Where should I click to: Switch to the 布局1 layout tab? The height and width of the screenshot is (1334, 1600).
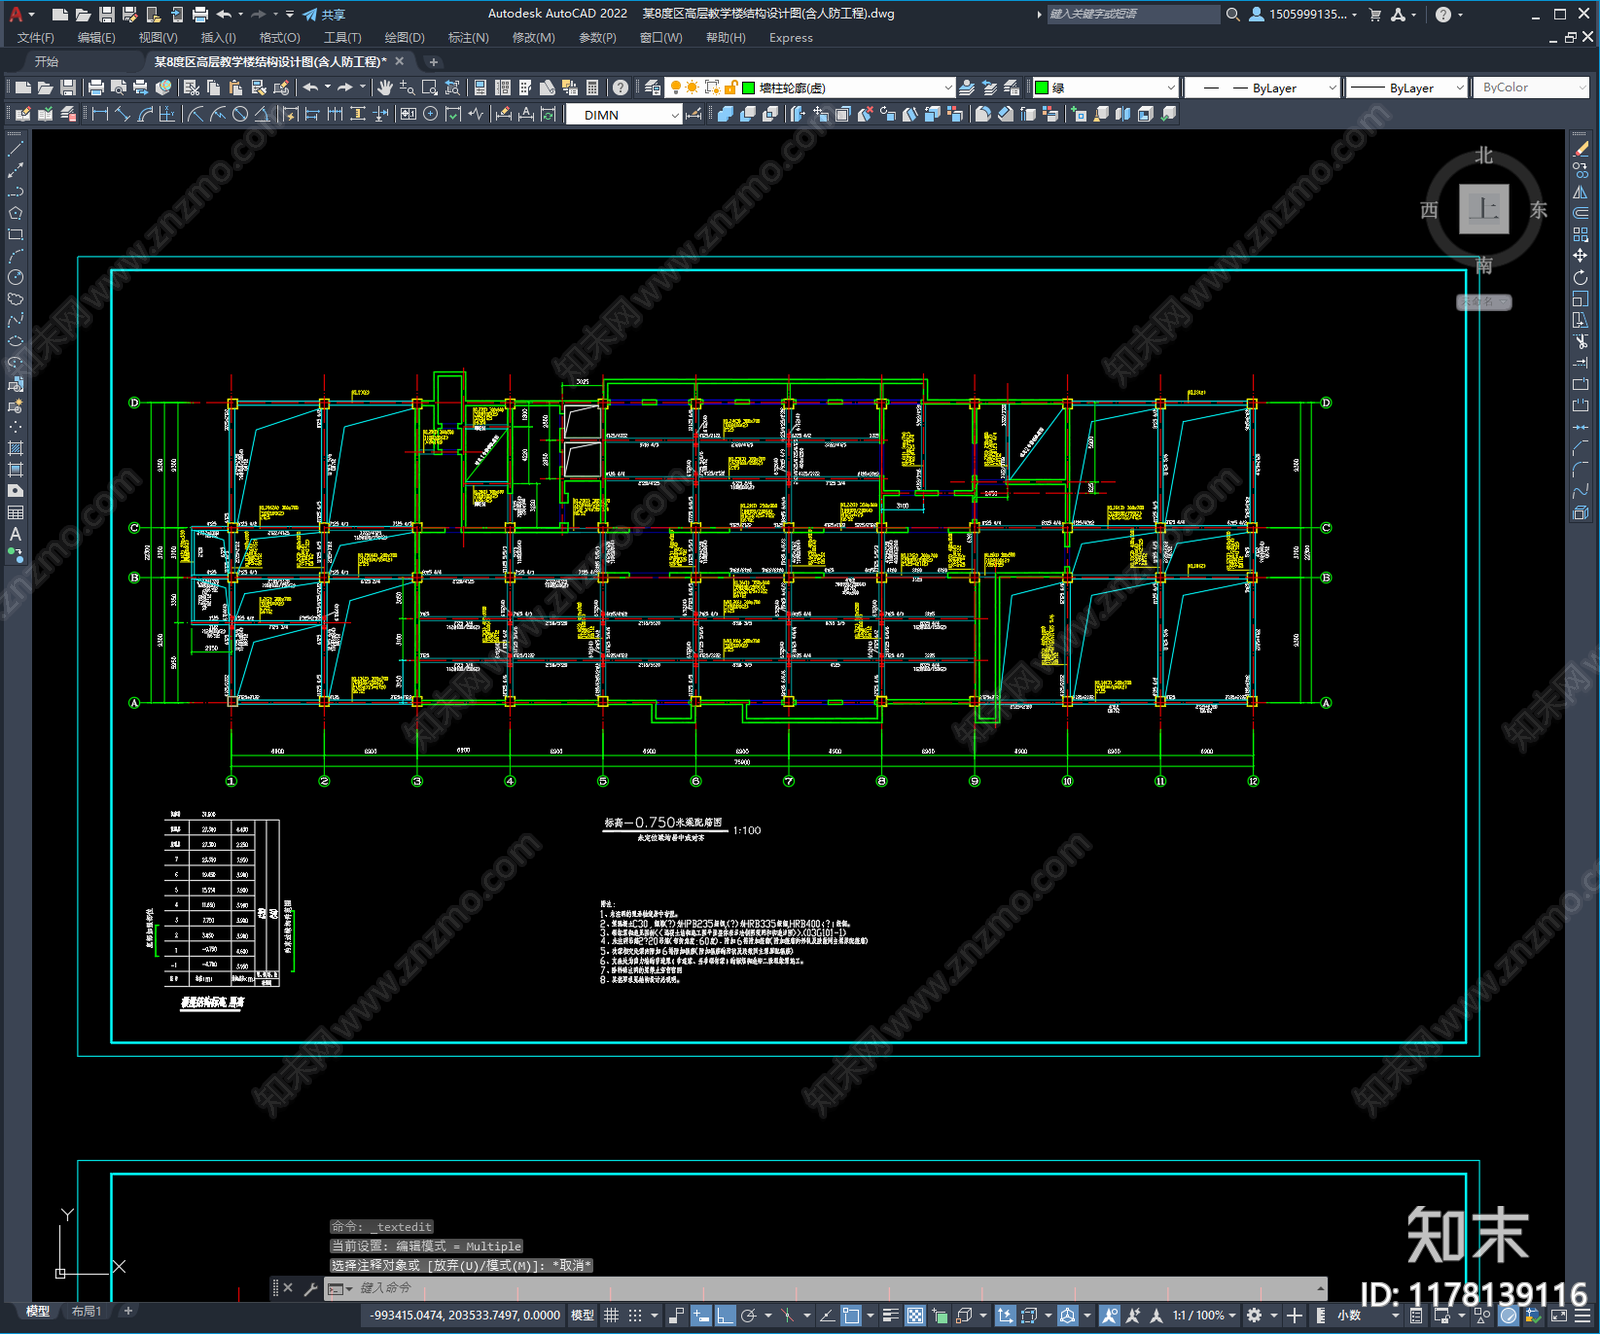(86, 1311)
